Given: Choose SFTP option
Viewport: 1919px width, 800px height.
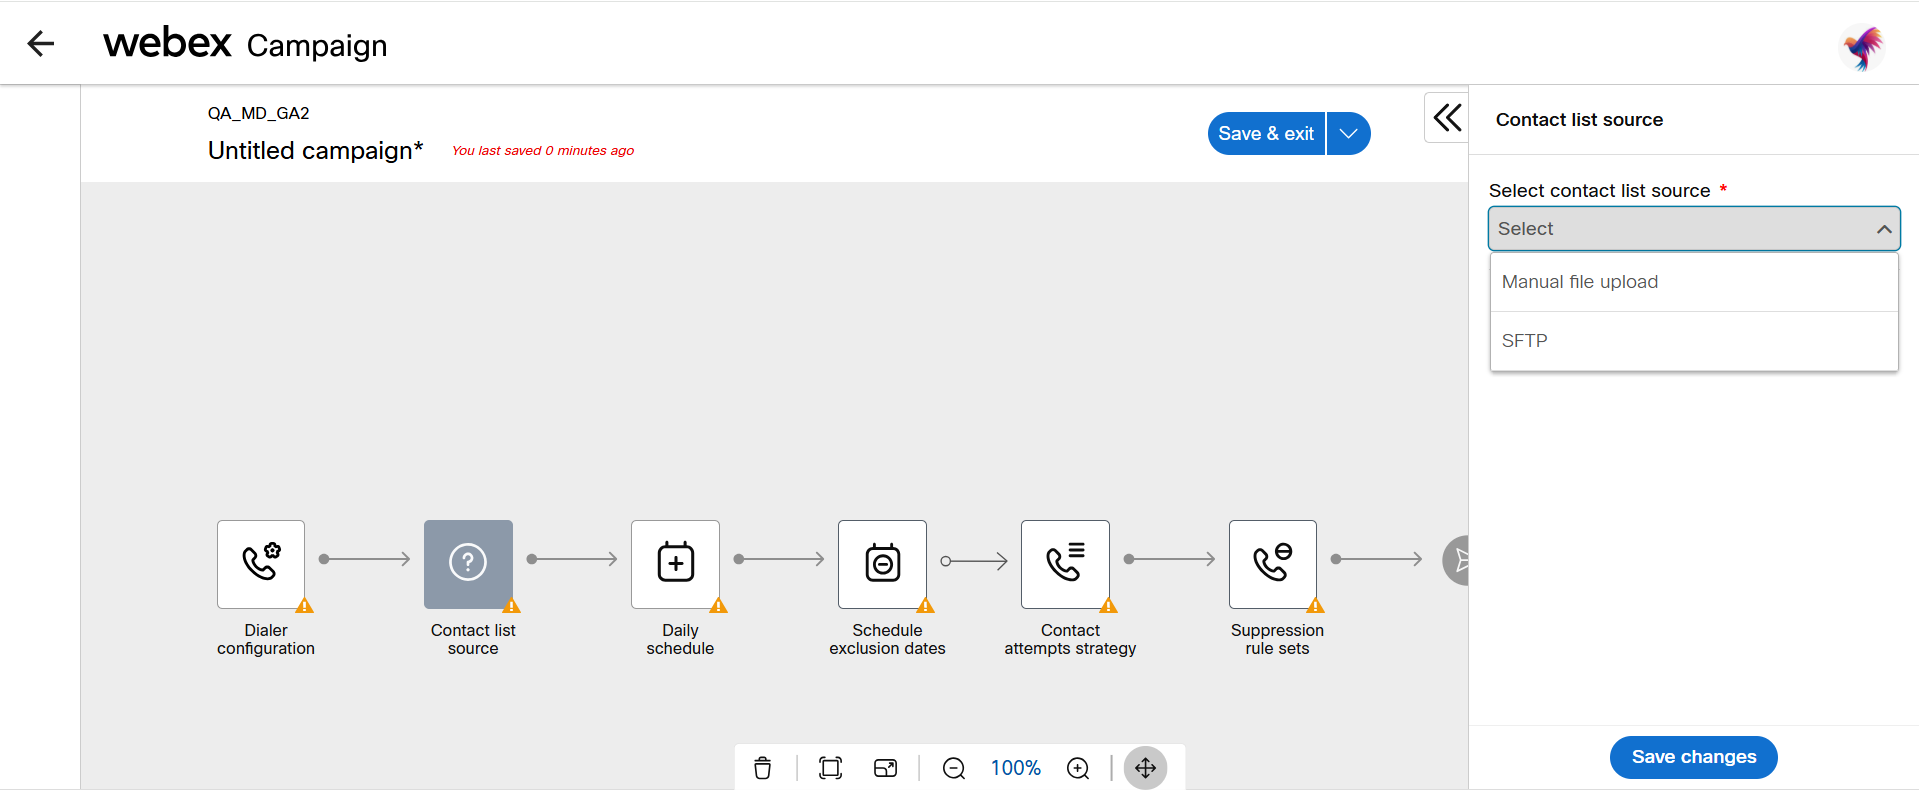Looking at the screenshot, I should point(1694,341).
